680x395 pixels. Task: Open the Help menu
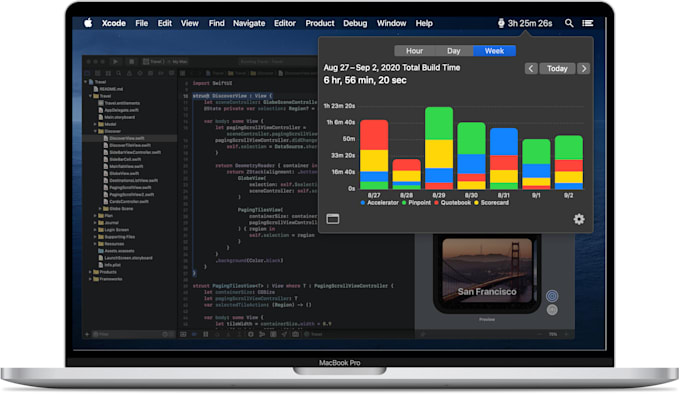click(x=424, y=23)
